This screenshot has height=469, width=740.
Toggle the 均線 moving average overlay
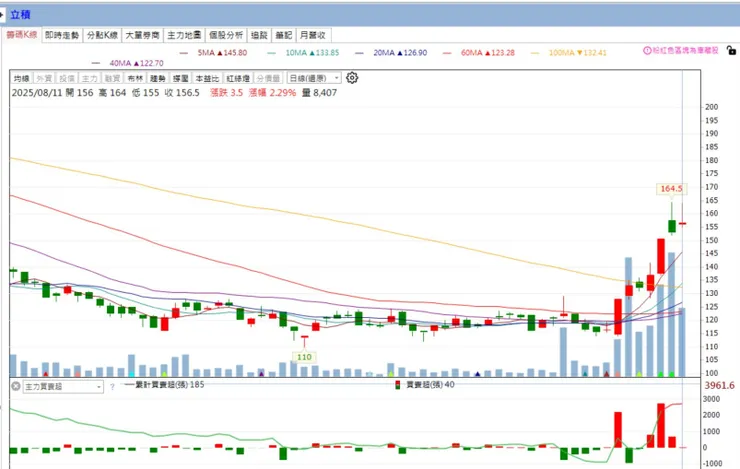point(21,78)
